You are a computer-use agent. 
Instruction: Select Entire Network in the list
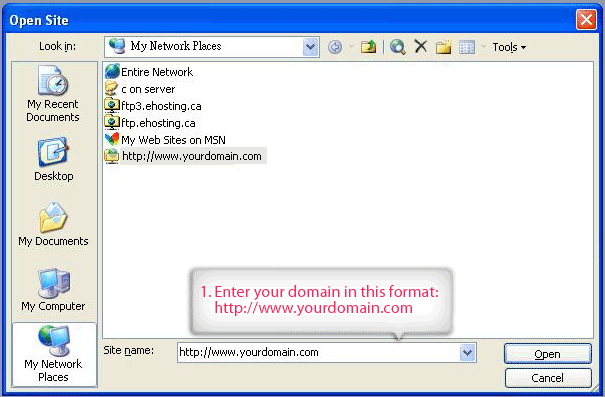(149, 72)
